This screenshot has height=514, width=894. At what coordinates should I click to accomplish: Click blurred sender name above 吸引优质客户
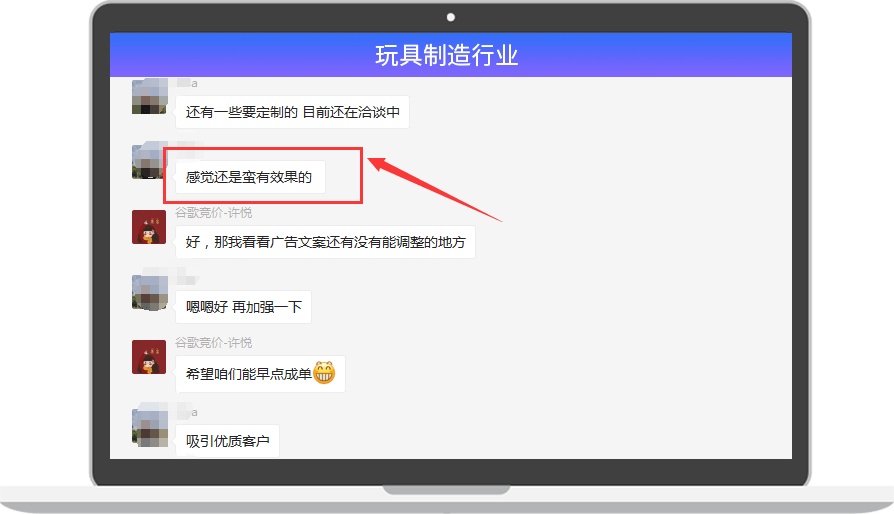coord(186,412)
